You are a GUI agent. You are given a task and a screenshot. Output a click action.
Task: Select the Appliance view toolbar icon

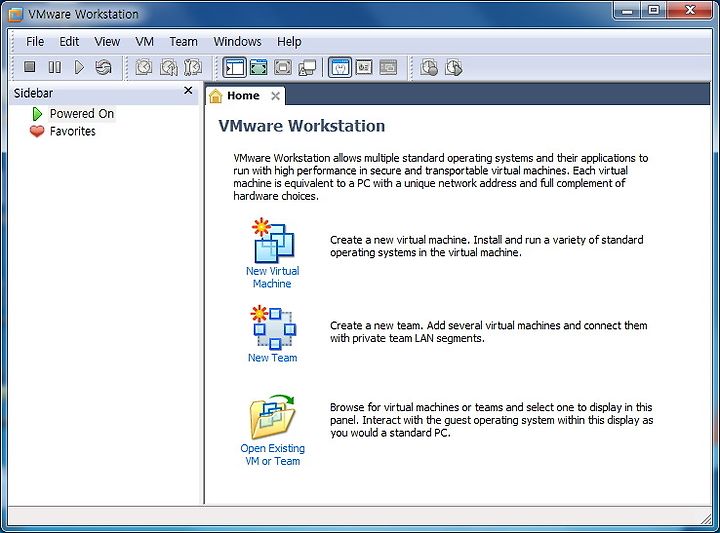pyautogui.click(x=364, y=67)
